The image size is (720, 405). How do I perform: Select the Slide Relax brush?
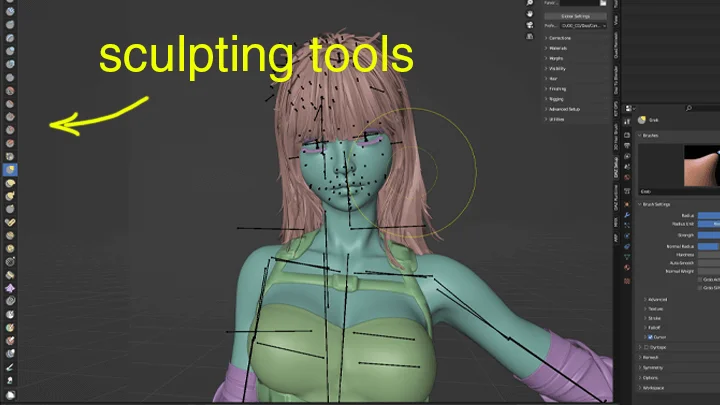coord(10,262)
